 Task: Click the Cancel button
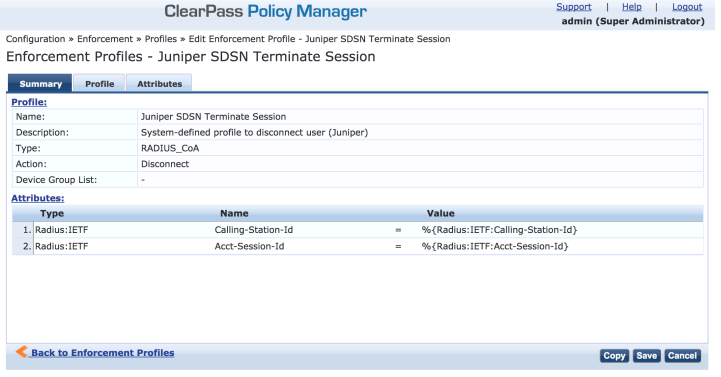click(x=682, y=355)
